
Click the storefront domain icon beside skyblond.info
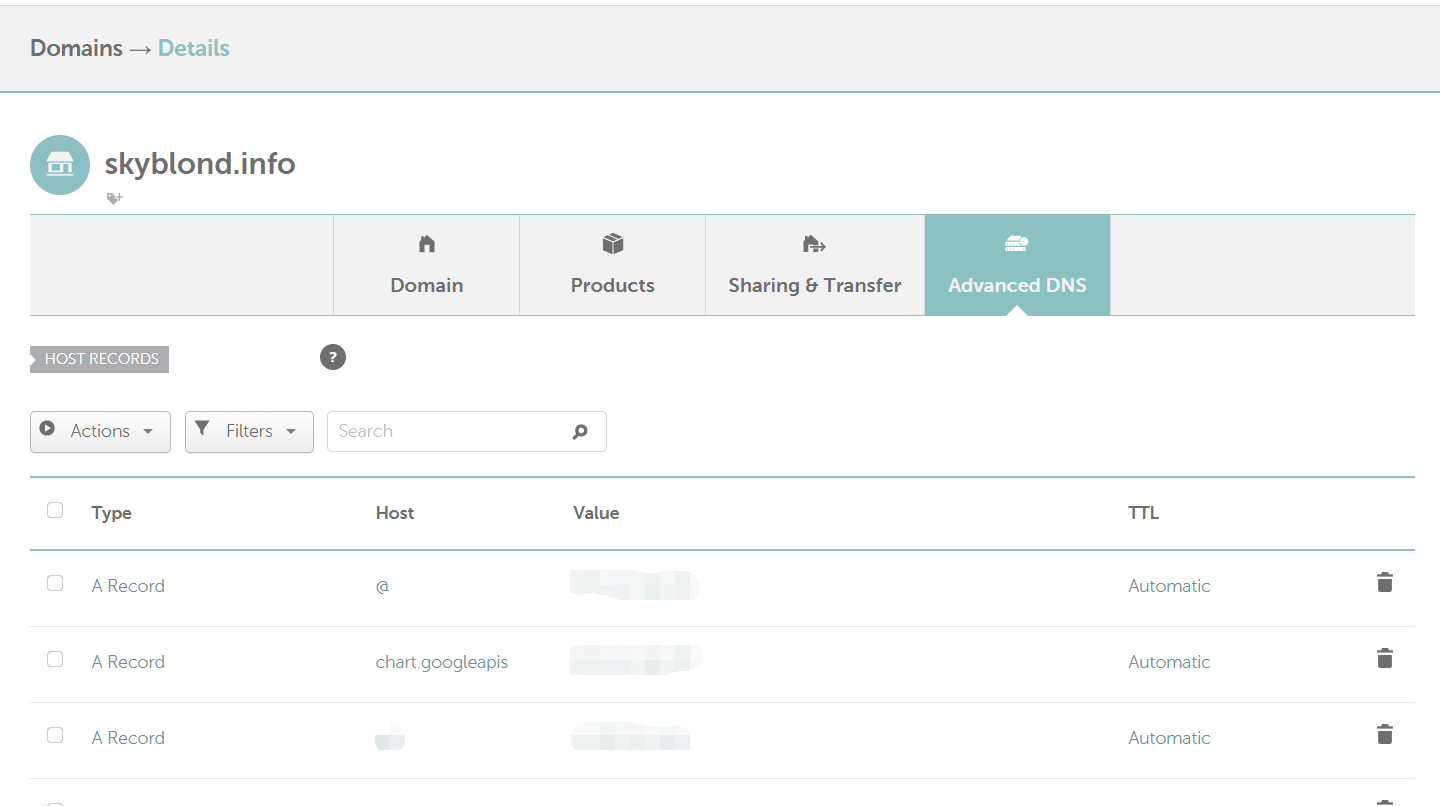click(60, 165)
